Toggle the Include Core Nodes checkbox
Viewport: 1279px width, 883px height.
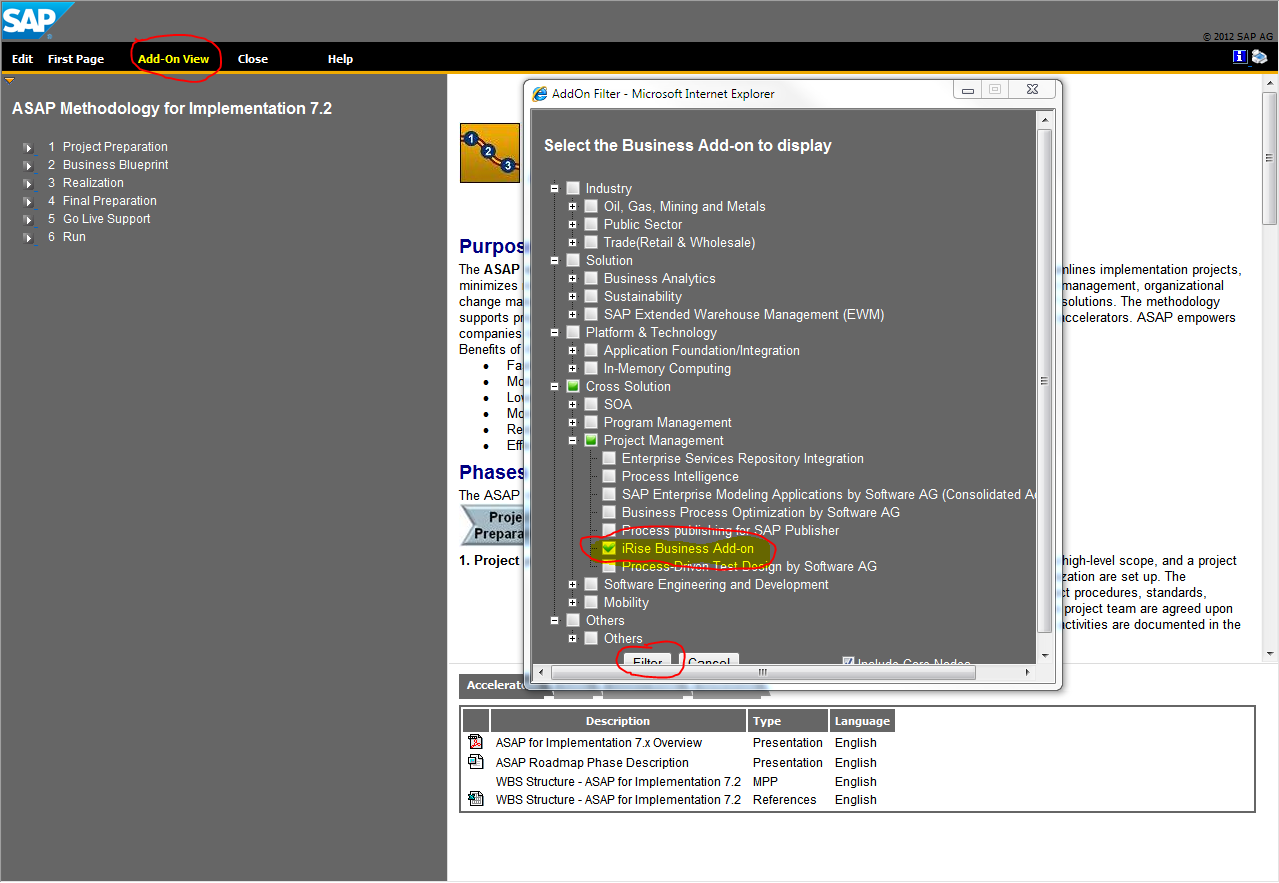pos(848,662)
